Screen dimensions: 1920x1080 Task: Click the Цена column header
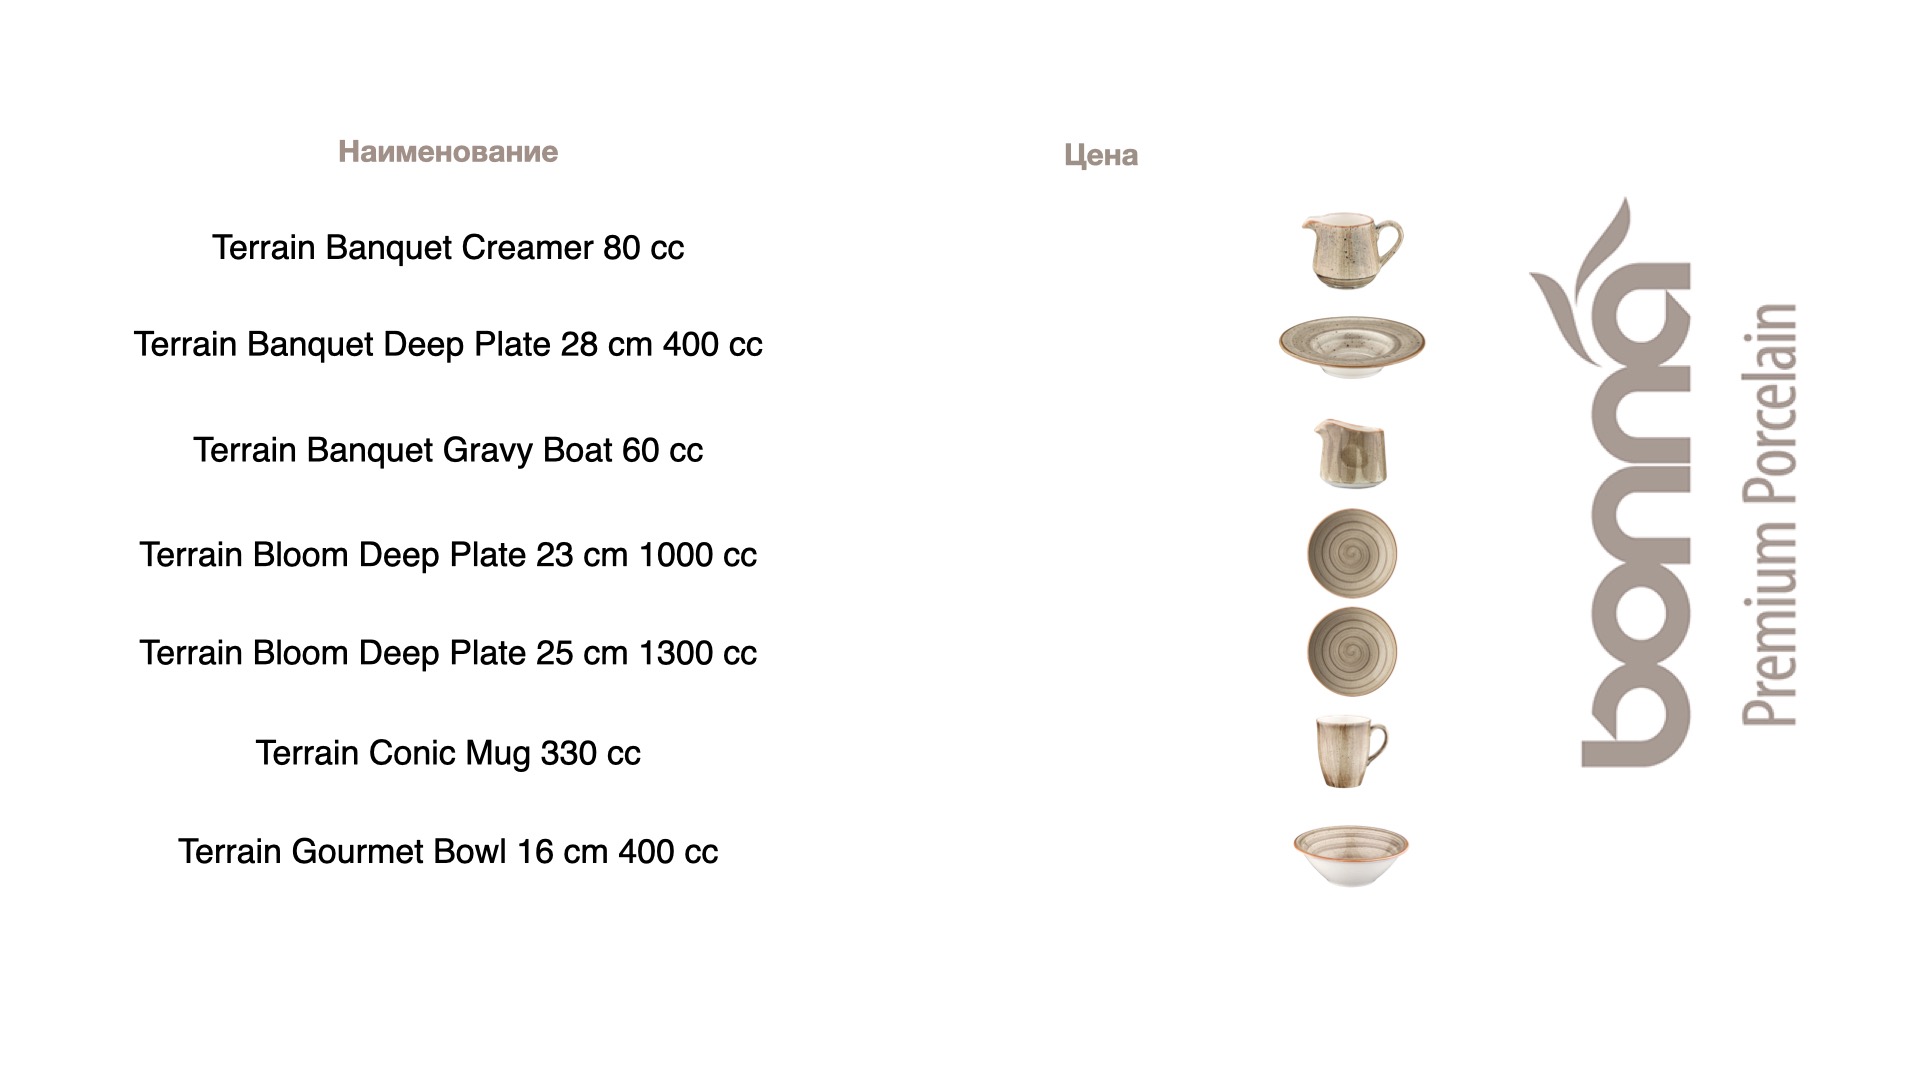[x=1101, y=155]
